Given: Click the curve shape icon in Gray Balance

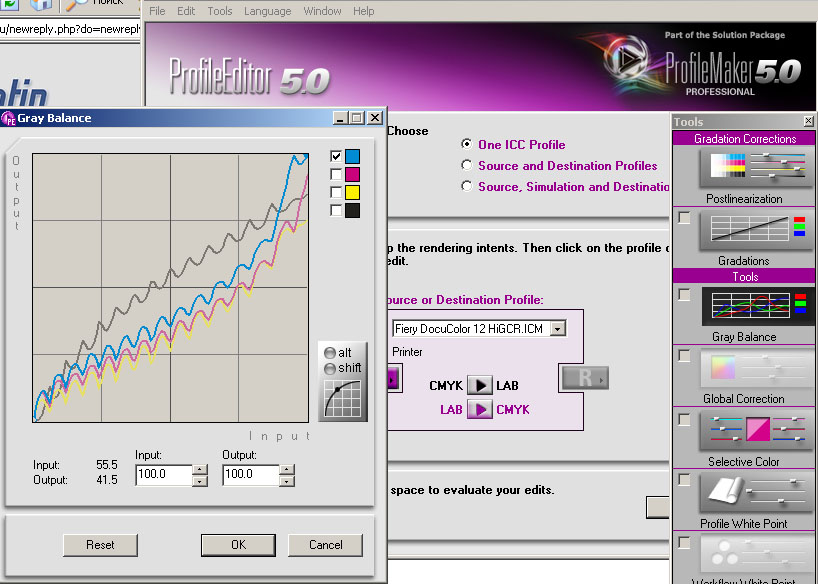Looking at the screenshot, I should [342, 399].
